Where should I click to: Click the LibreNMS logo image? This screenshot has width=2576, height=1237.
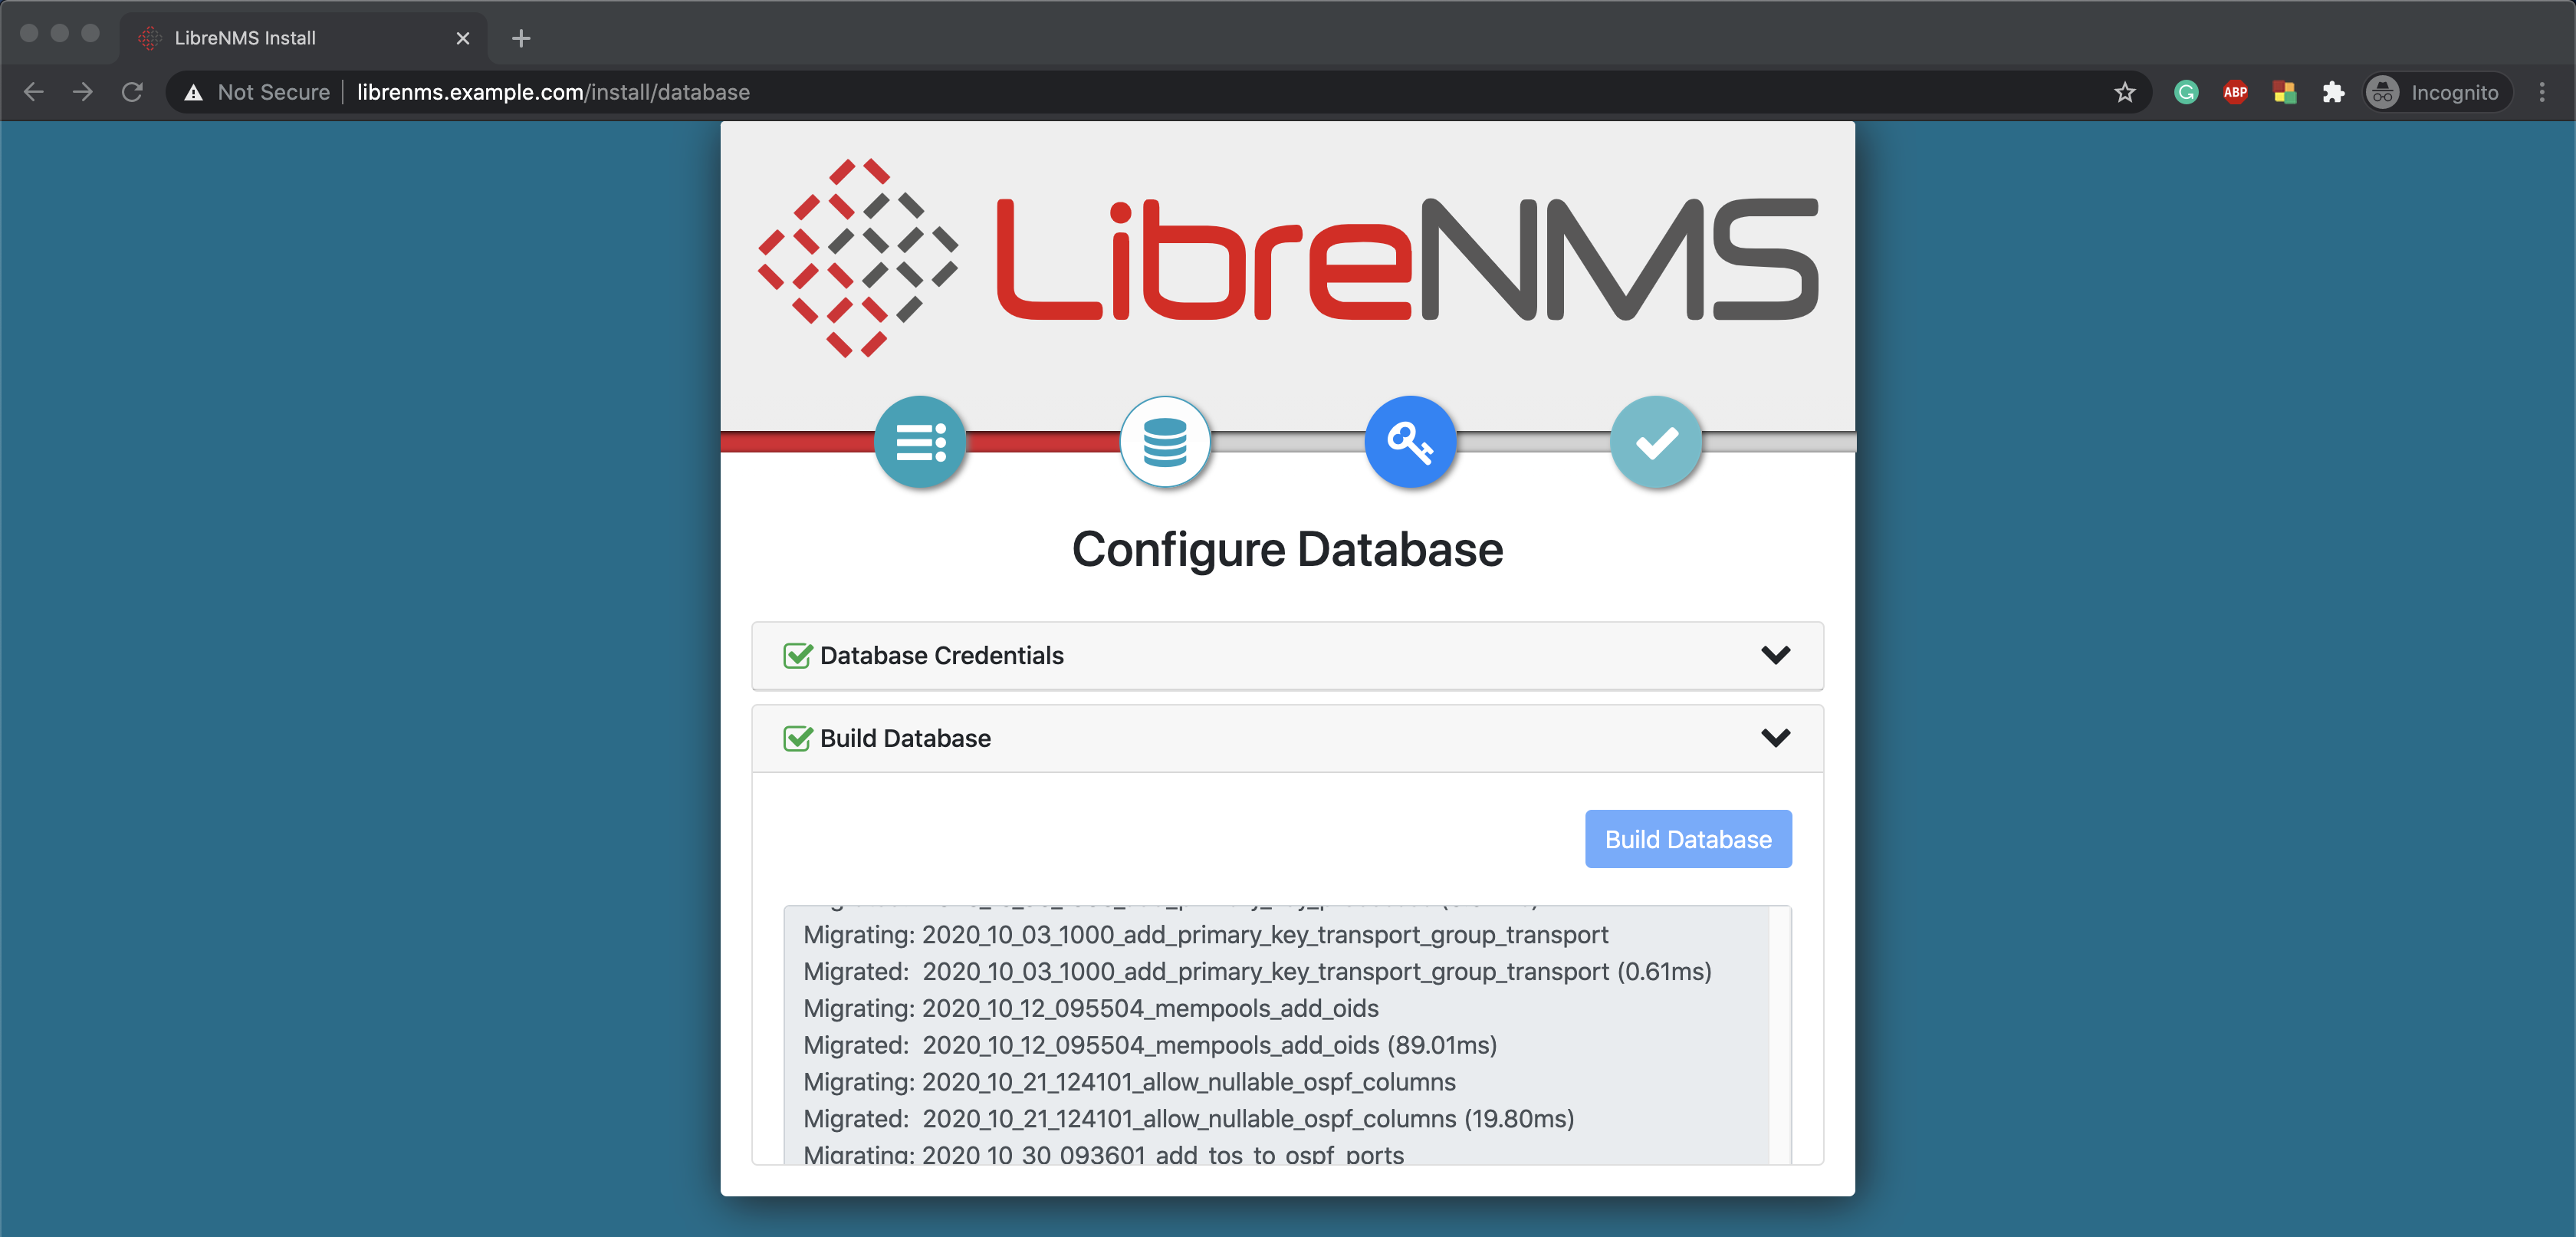tap(1287, 258)
